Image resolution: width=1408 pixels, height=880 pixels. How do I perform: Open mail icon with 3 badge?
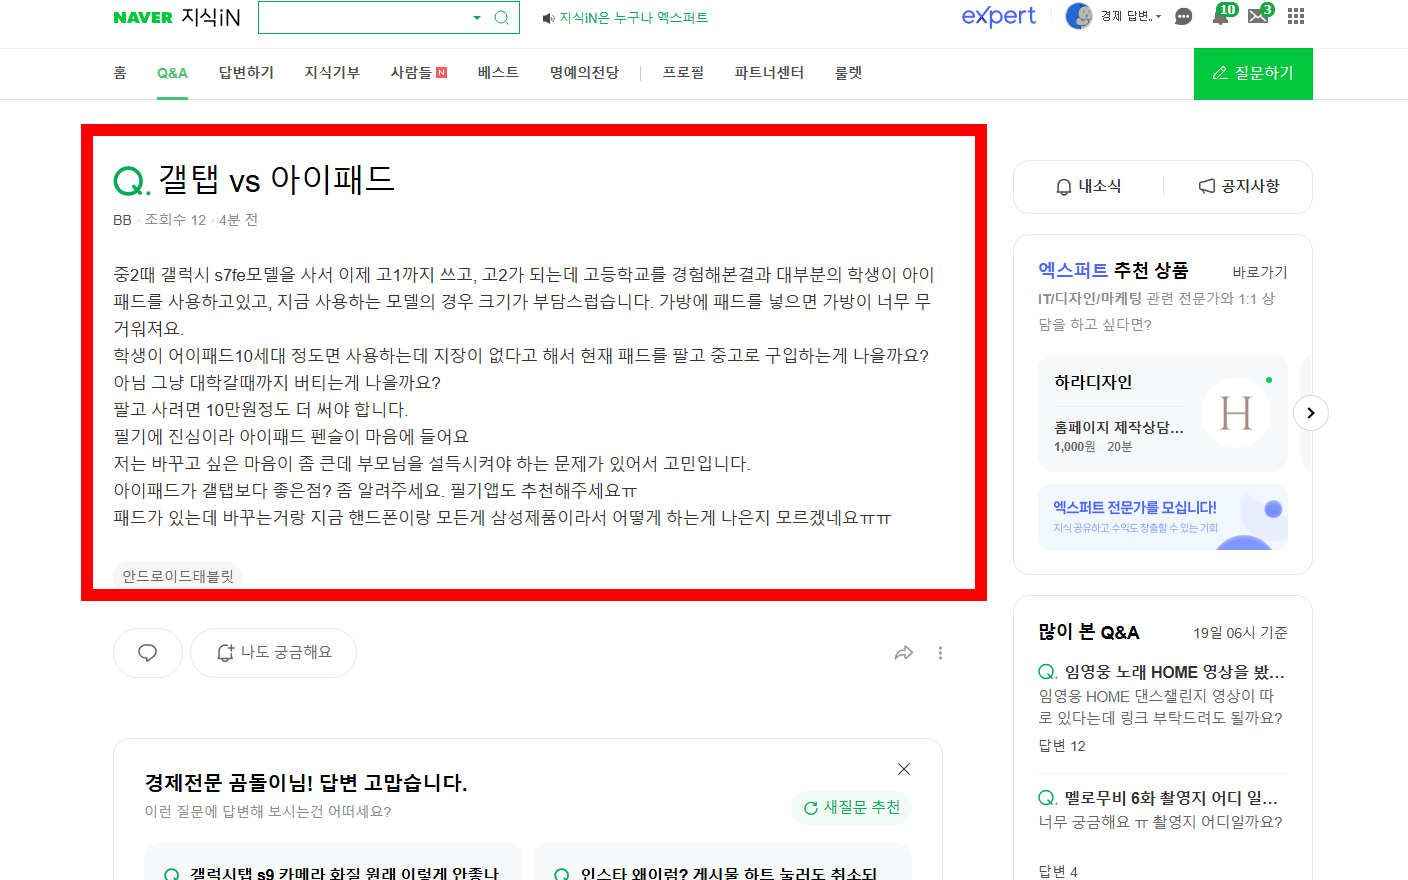(x=1260, y=15)
